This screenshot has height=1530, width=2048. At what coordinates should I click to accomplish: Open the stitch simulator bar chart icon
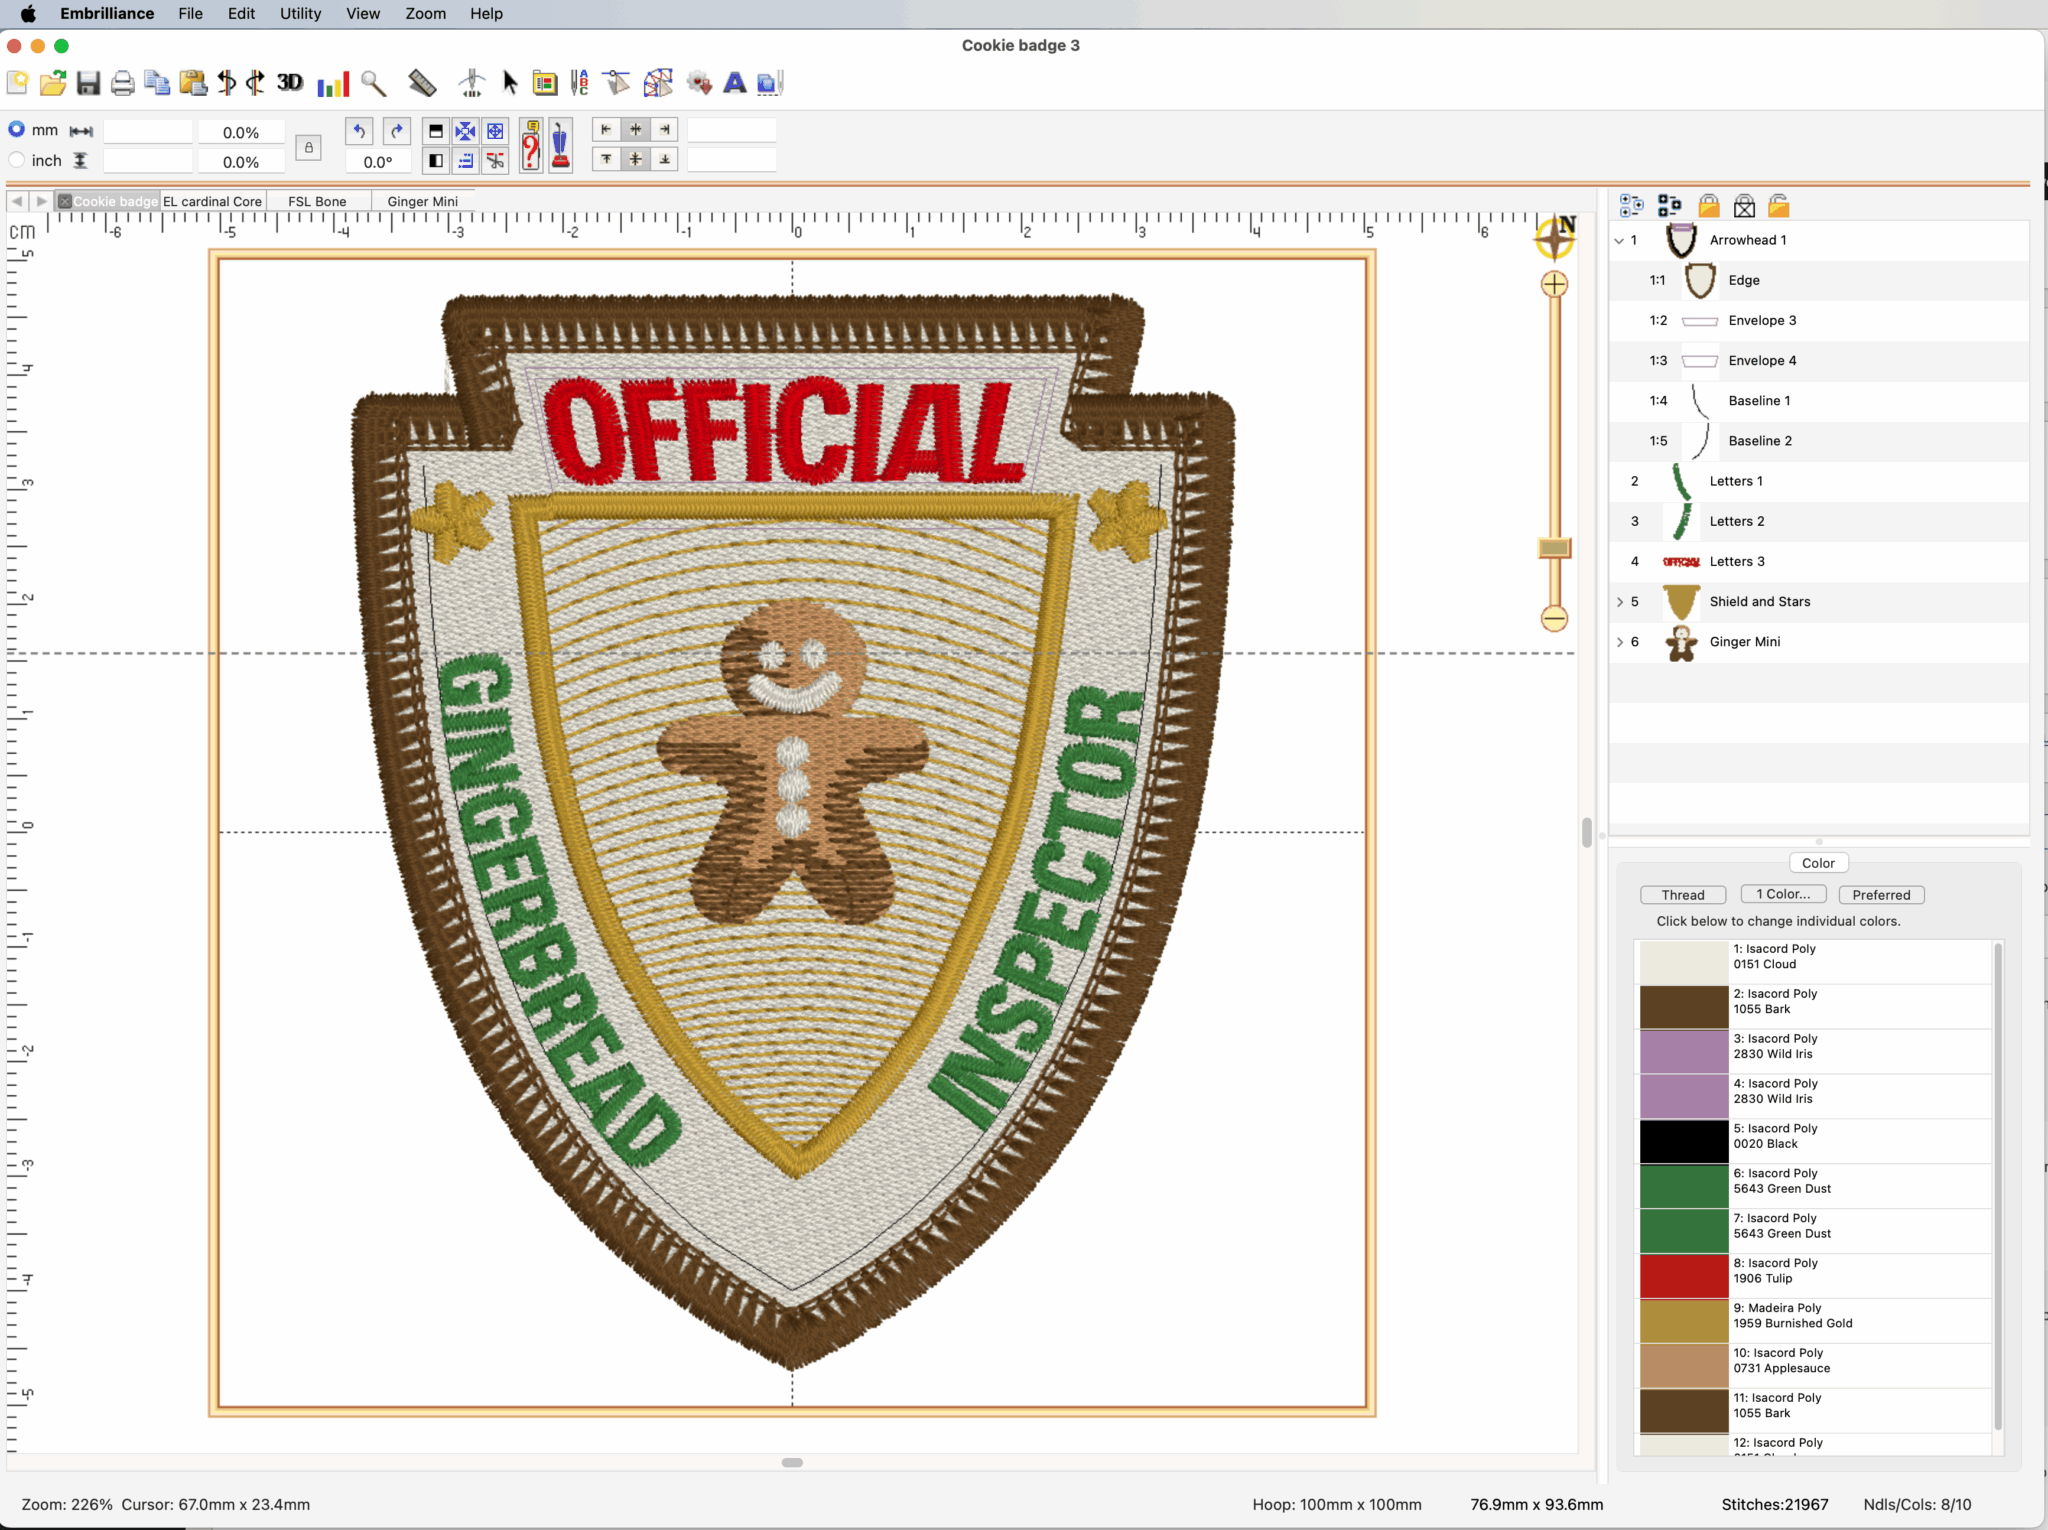coord(333,84)
